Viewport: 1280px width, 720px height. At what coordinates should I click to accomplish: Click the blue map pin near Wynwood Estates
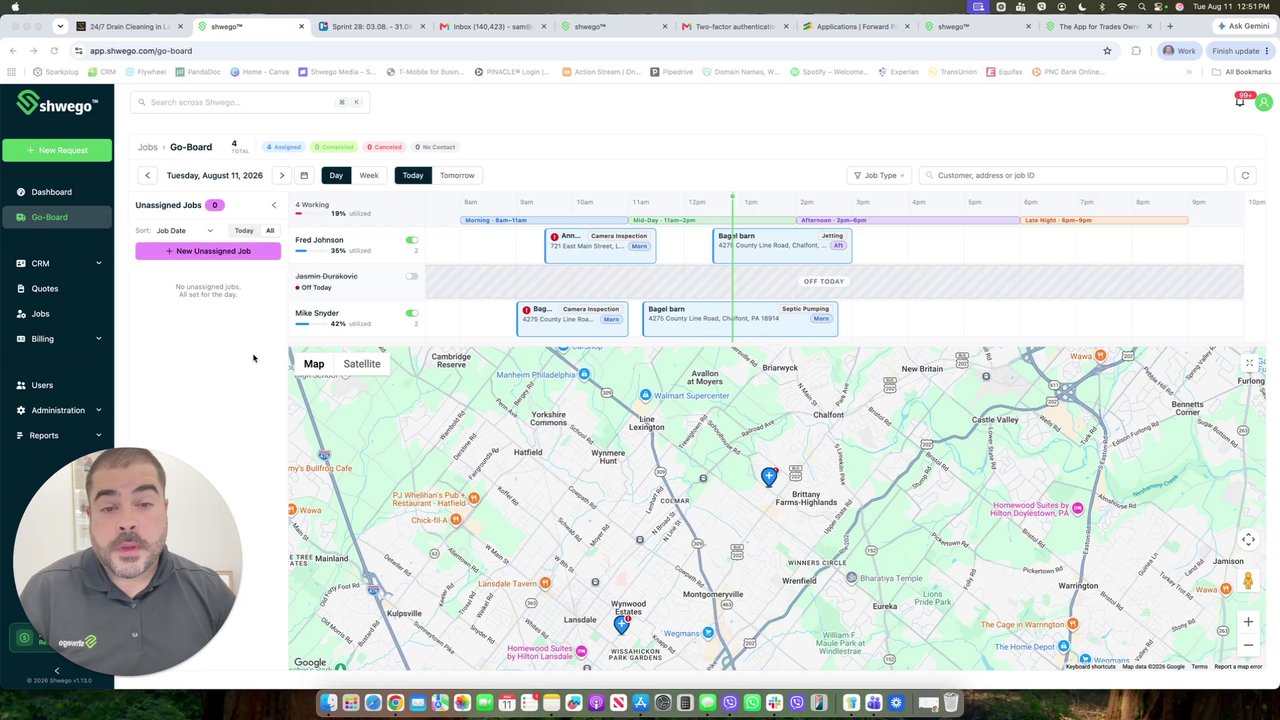[x=622, y=625]
